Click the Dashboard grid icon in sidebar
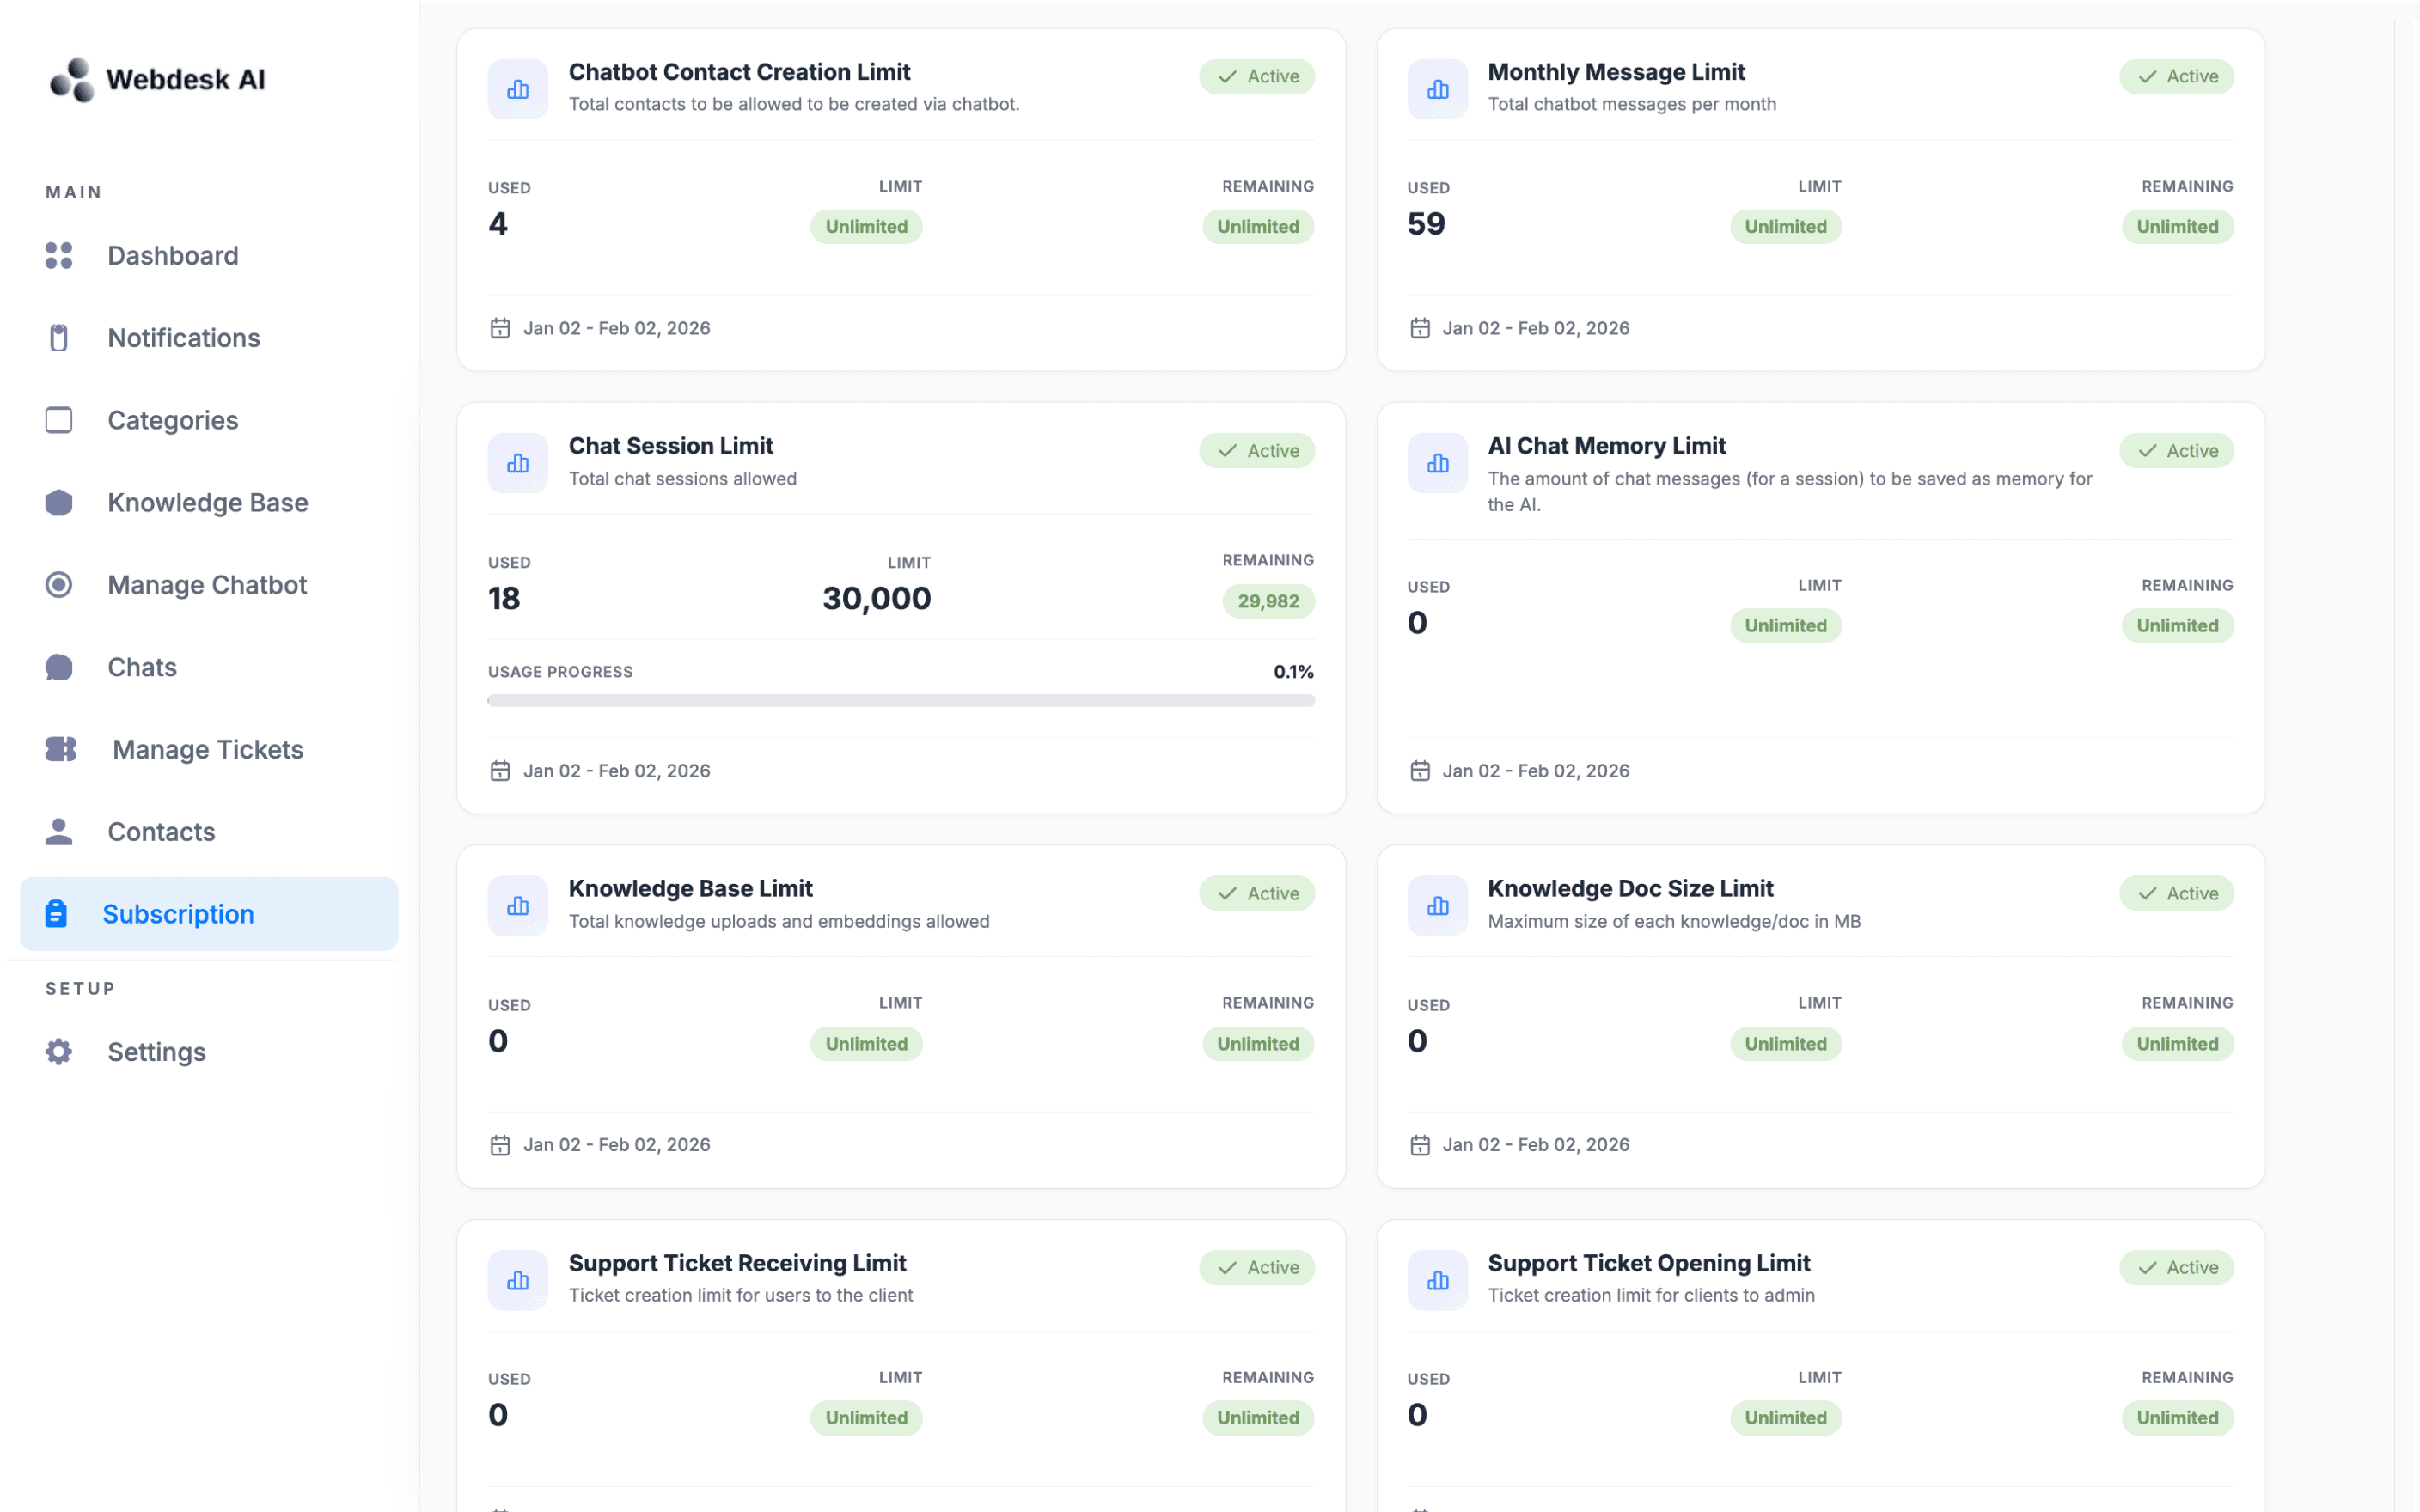2420x1512 pixels. [x=59, y=255]
